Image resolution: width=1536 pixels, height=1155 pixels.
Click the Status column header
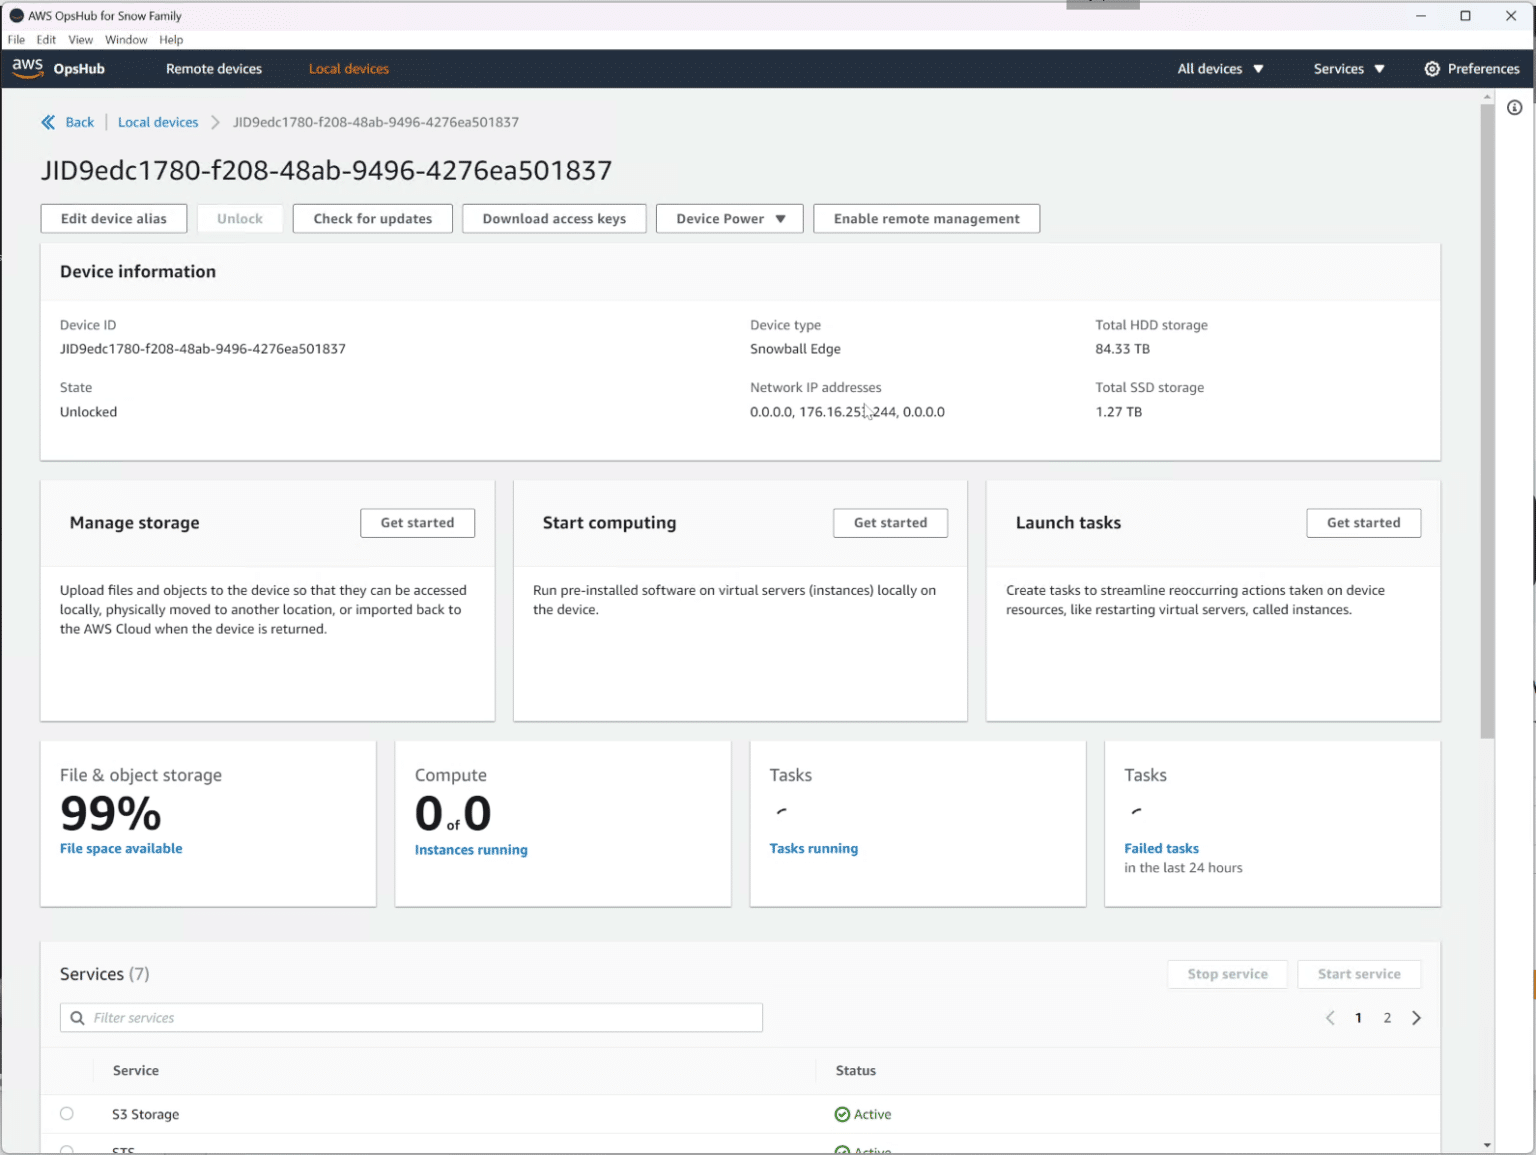[856, 1071]
